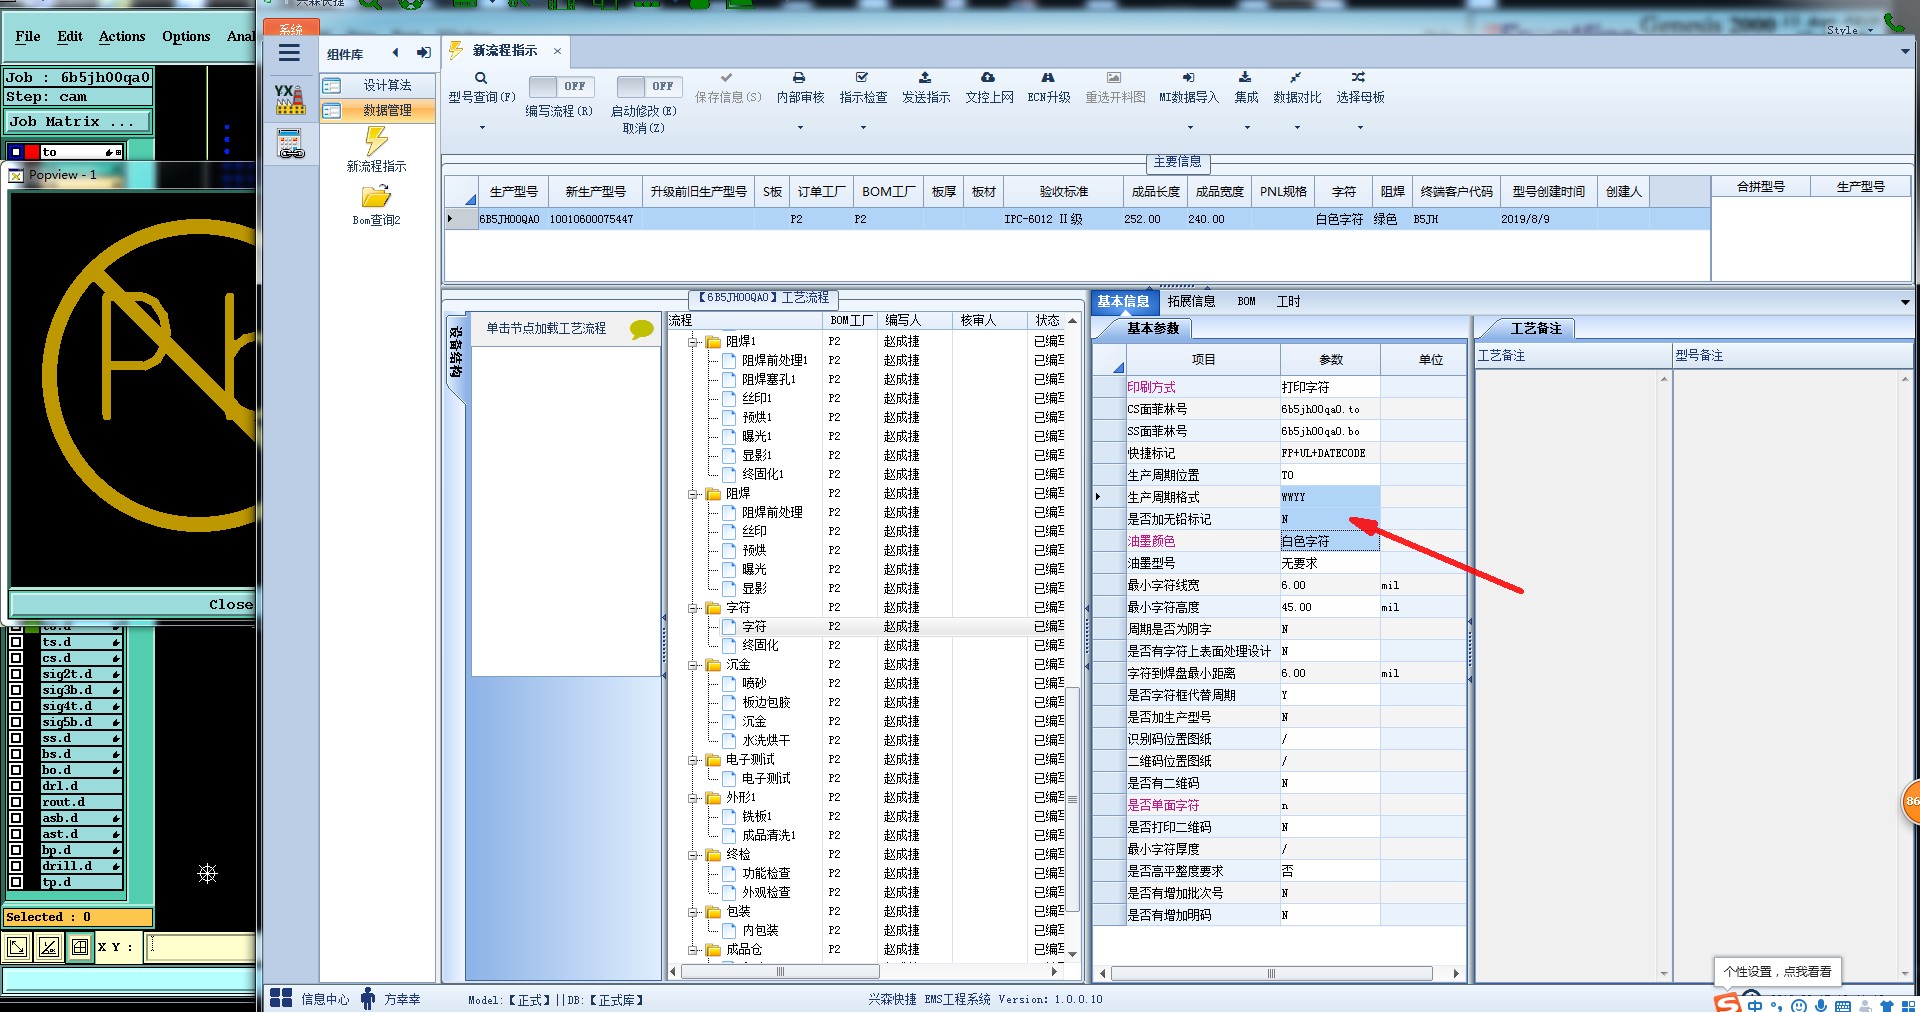Click the 信息中心 grid icon
This screenshot has width=1920, height=1012.
click(x=281, y=998)
